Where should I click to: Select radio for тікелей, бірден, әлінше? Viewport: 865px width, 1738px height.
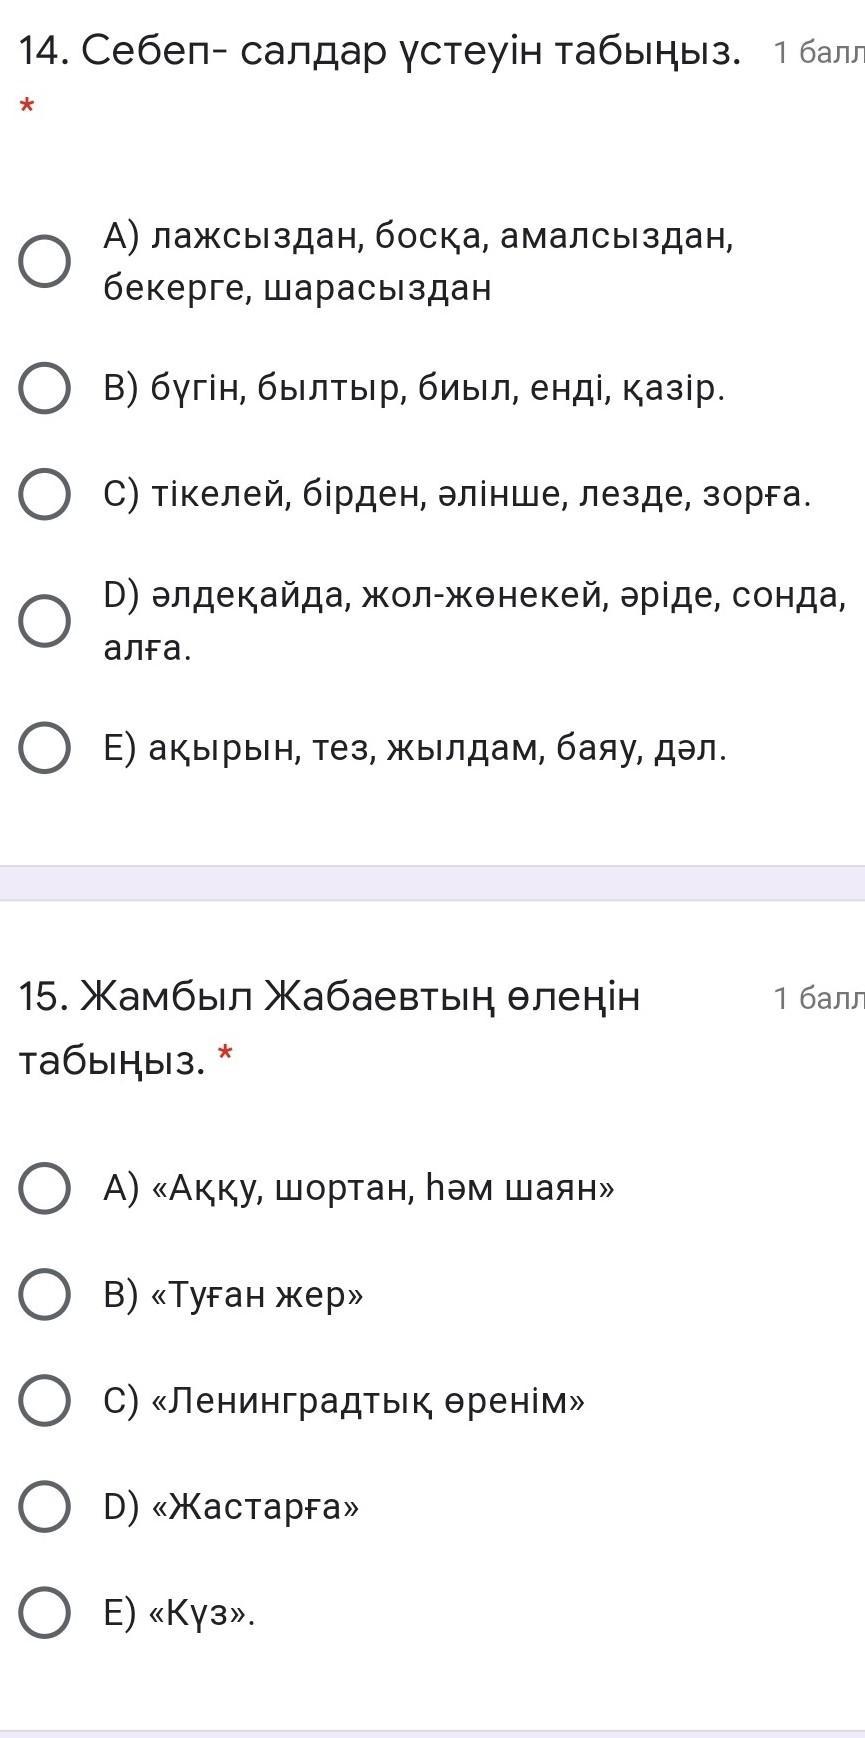[45, 495]
